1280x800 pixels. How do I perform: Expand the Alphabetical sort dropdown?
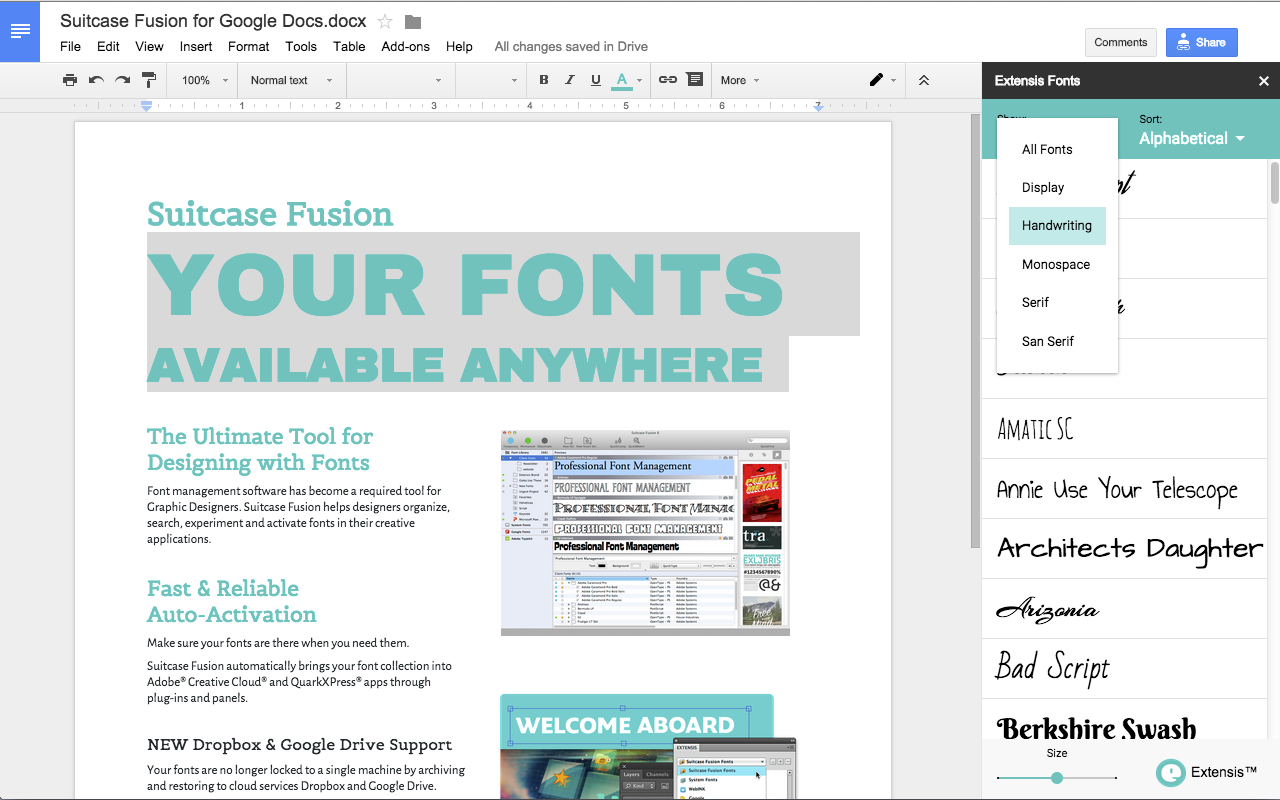click(x=1192, y=138)
